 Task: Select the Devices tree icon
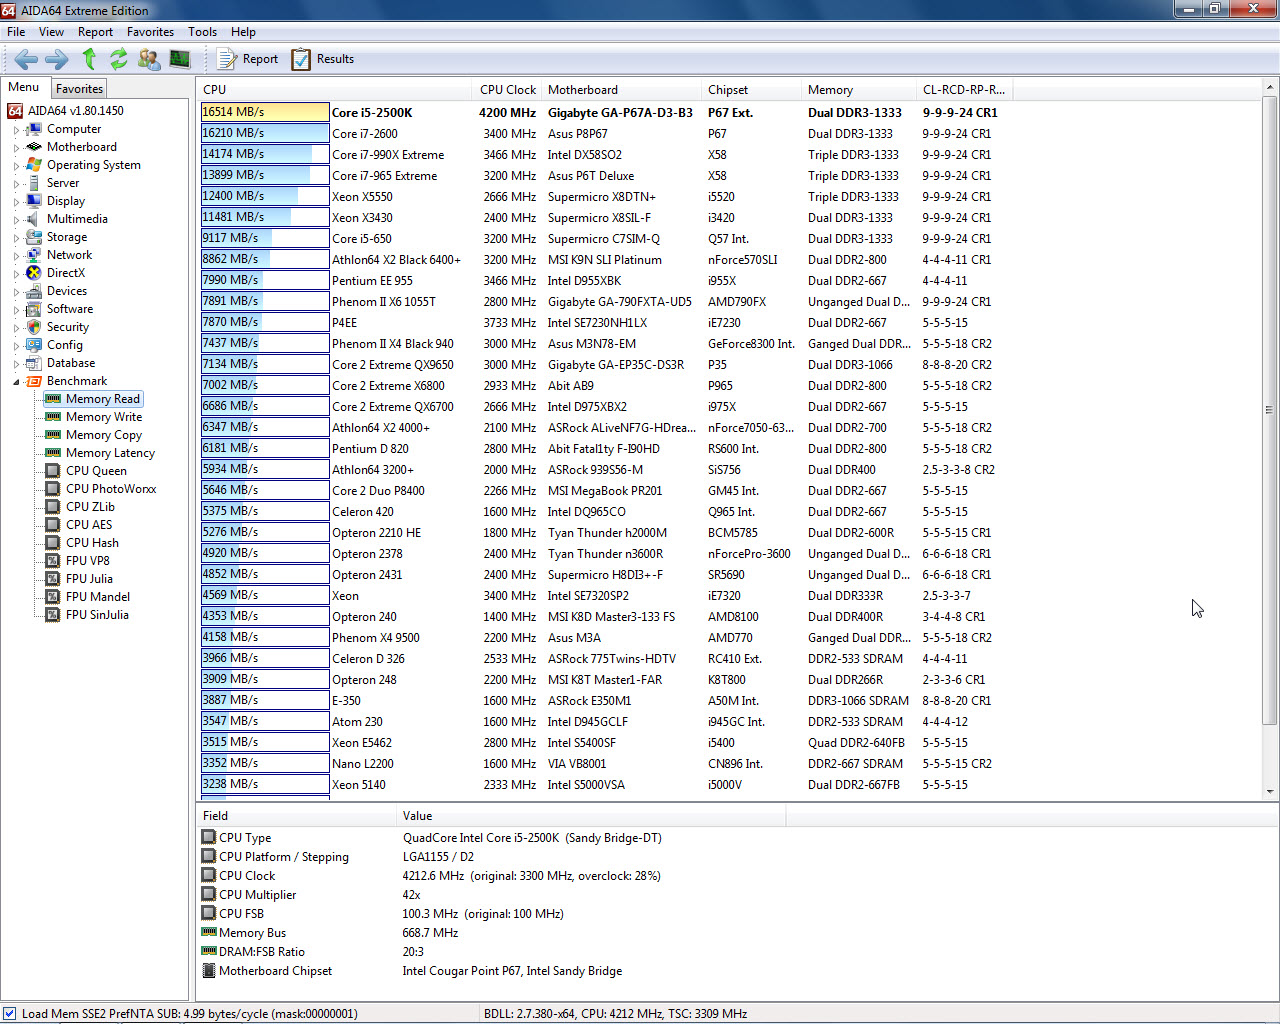[x=34, y=291]
